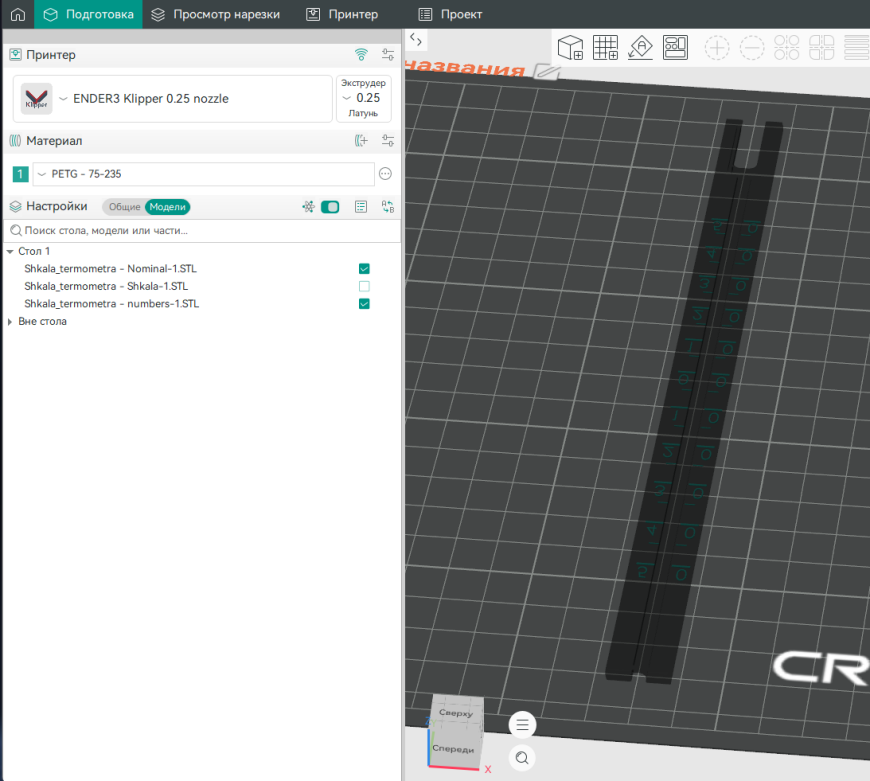Switch settings to Модели
The width and height of the screenshot is (870, 781).
point(168,207)
